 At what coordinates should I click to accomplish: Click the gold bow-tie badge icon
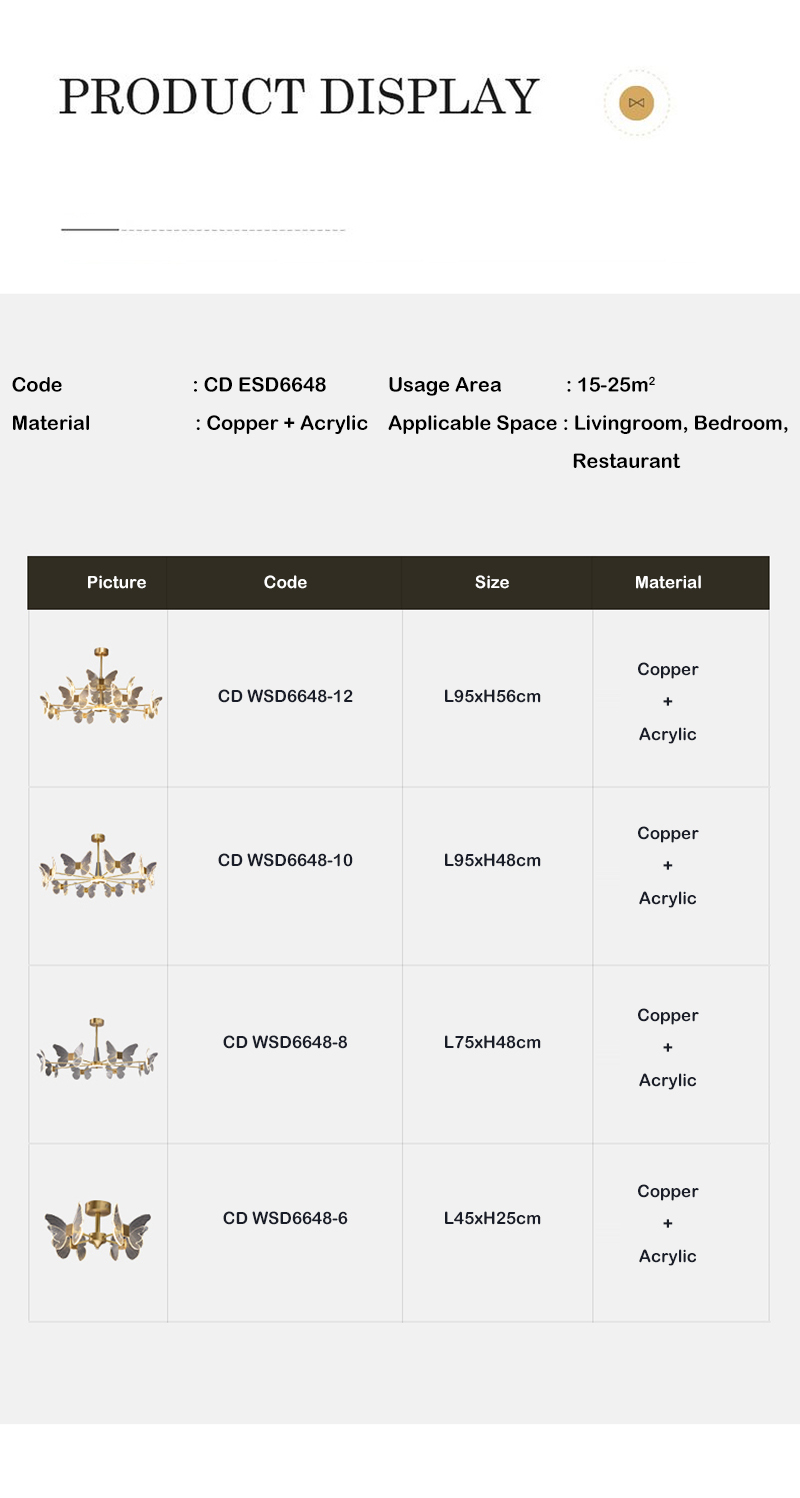[637, 103]
